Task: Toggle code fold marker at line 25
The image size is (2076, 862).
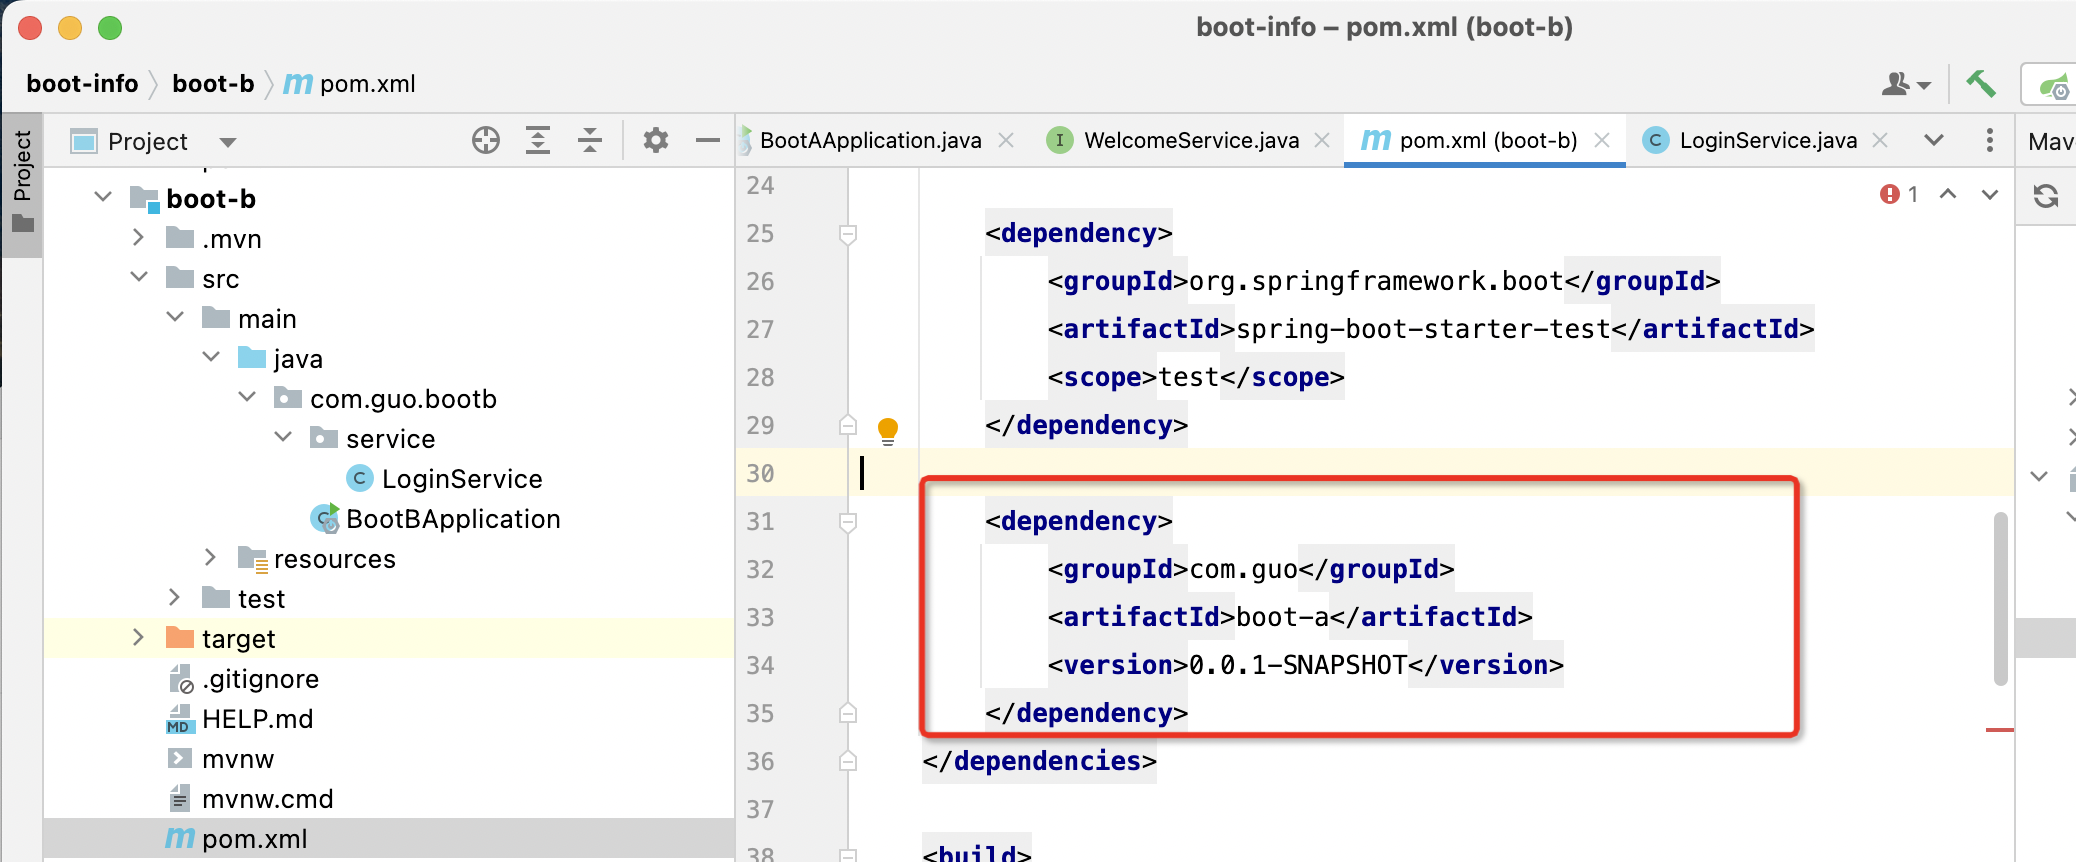Action: tap(848, 234)
